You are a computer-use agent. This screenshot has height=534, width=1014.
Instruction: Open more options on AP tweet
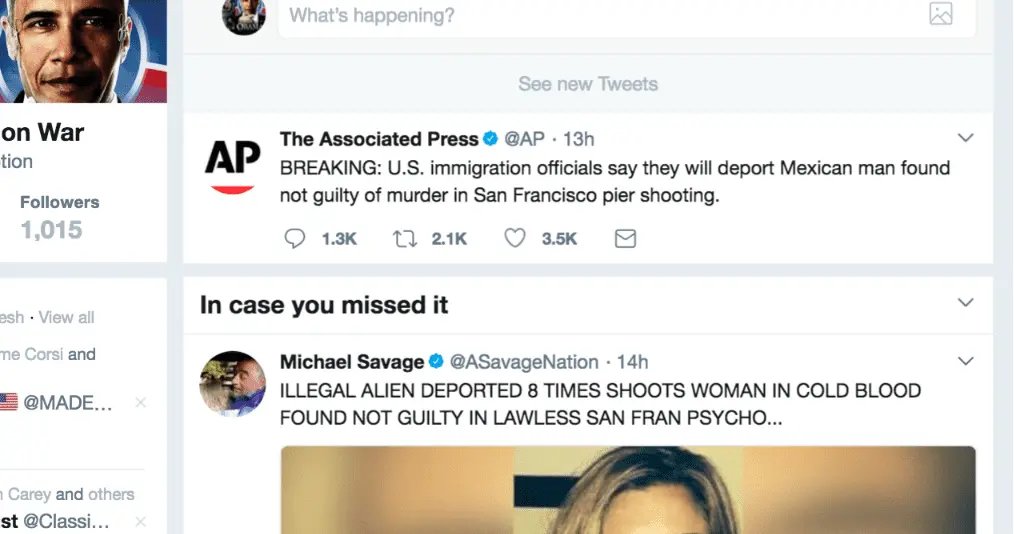pyautogui.click(x=965, y=138)
